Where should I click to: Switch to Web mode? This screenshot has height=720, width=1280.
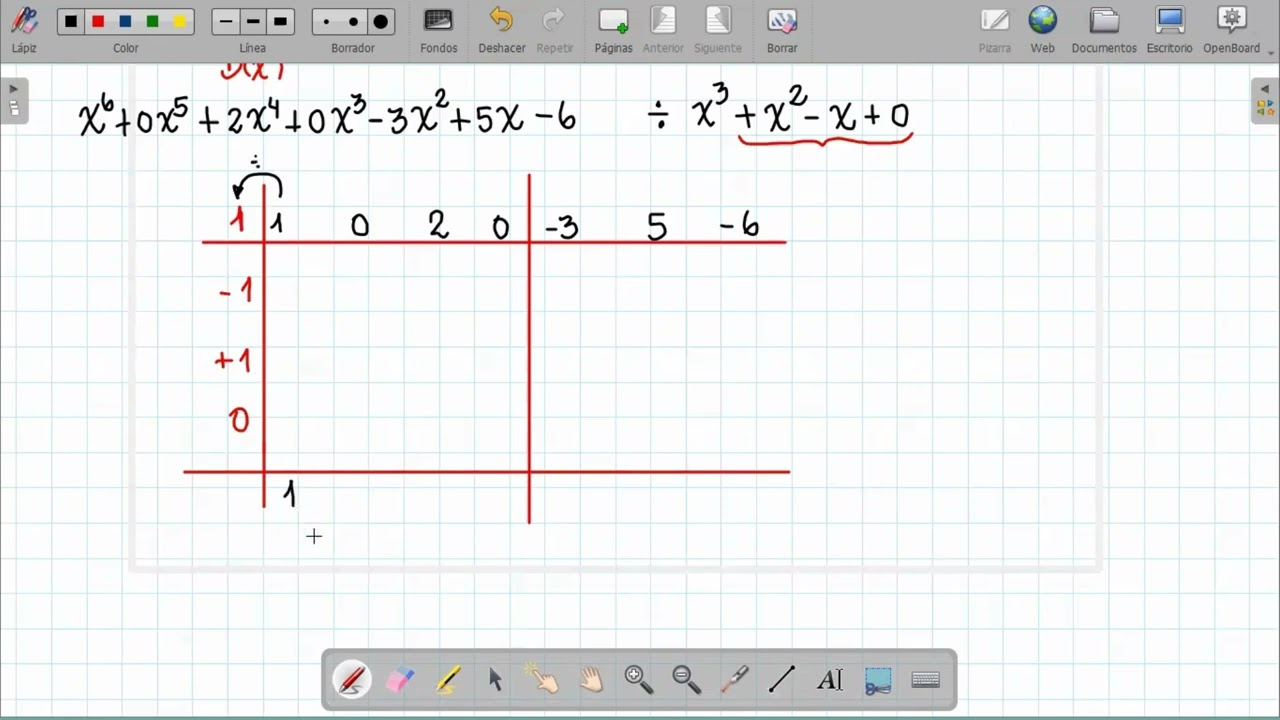tap(1042, 29)
